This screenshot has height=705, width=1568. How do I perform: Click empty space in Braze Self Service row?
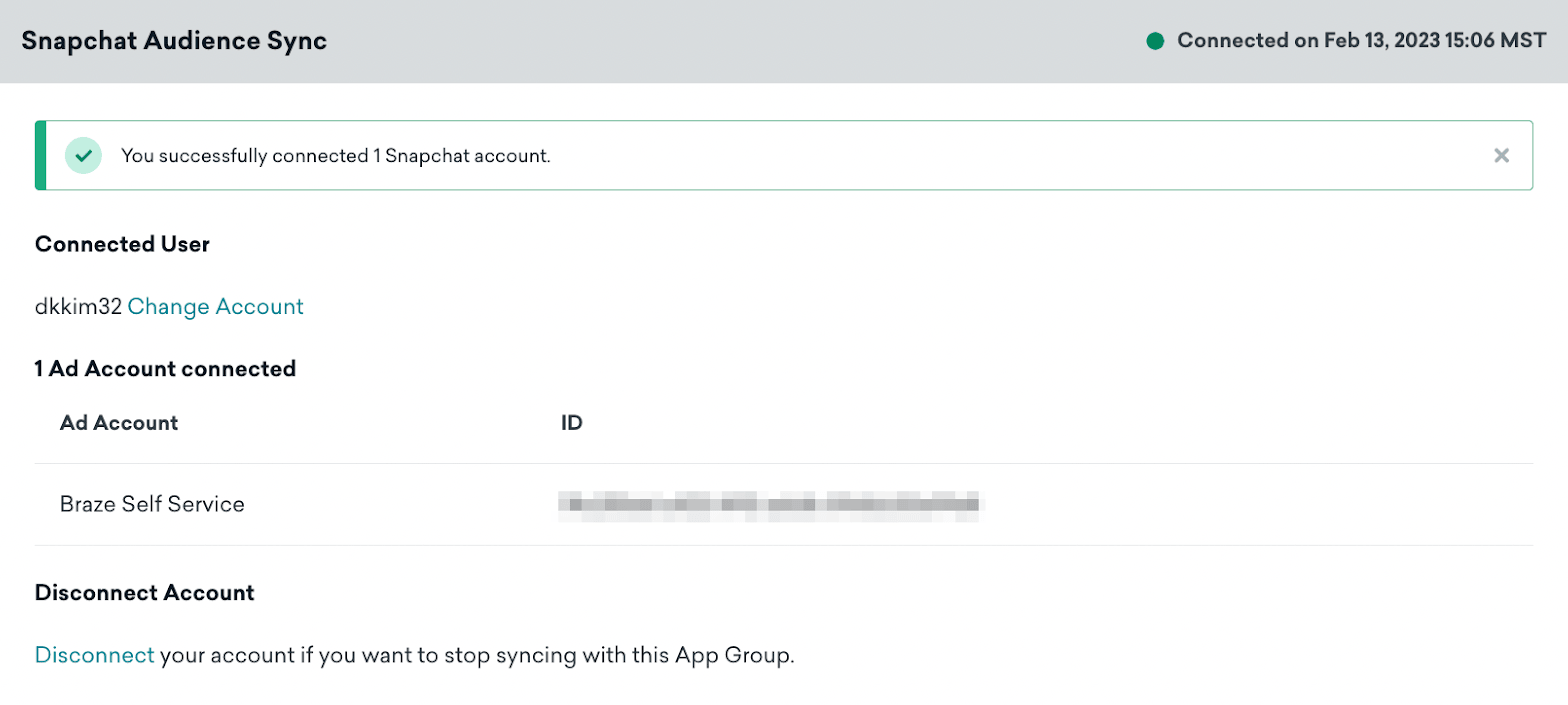[1250, 504]
